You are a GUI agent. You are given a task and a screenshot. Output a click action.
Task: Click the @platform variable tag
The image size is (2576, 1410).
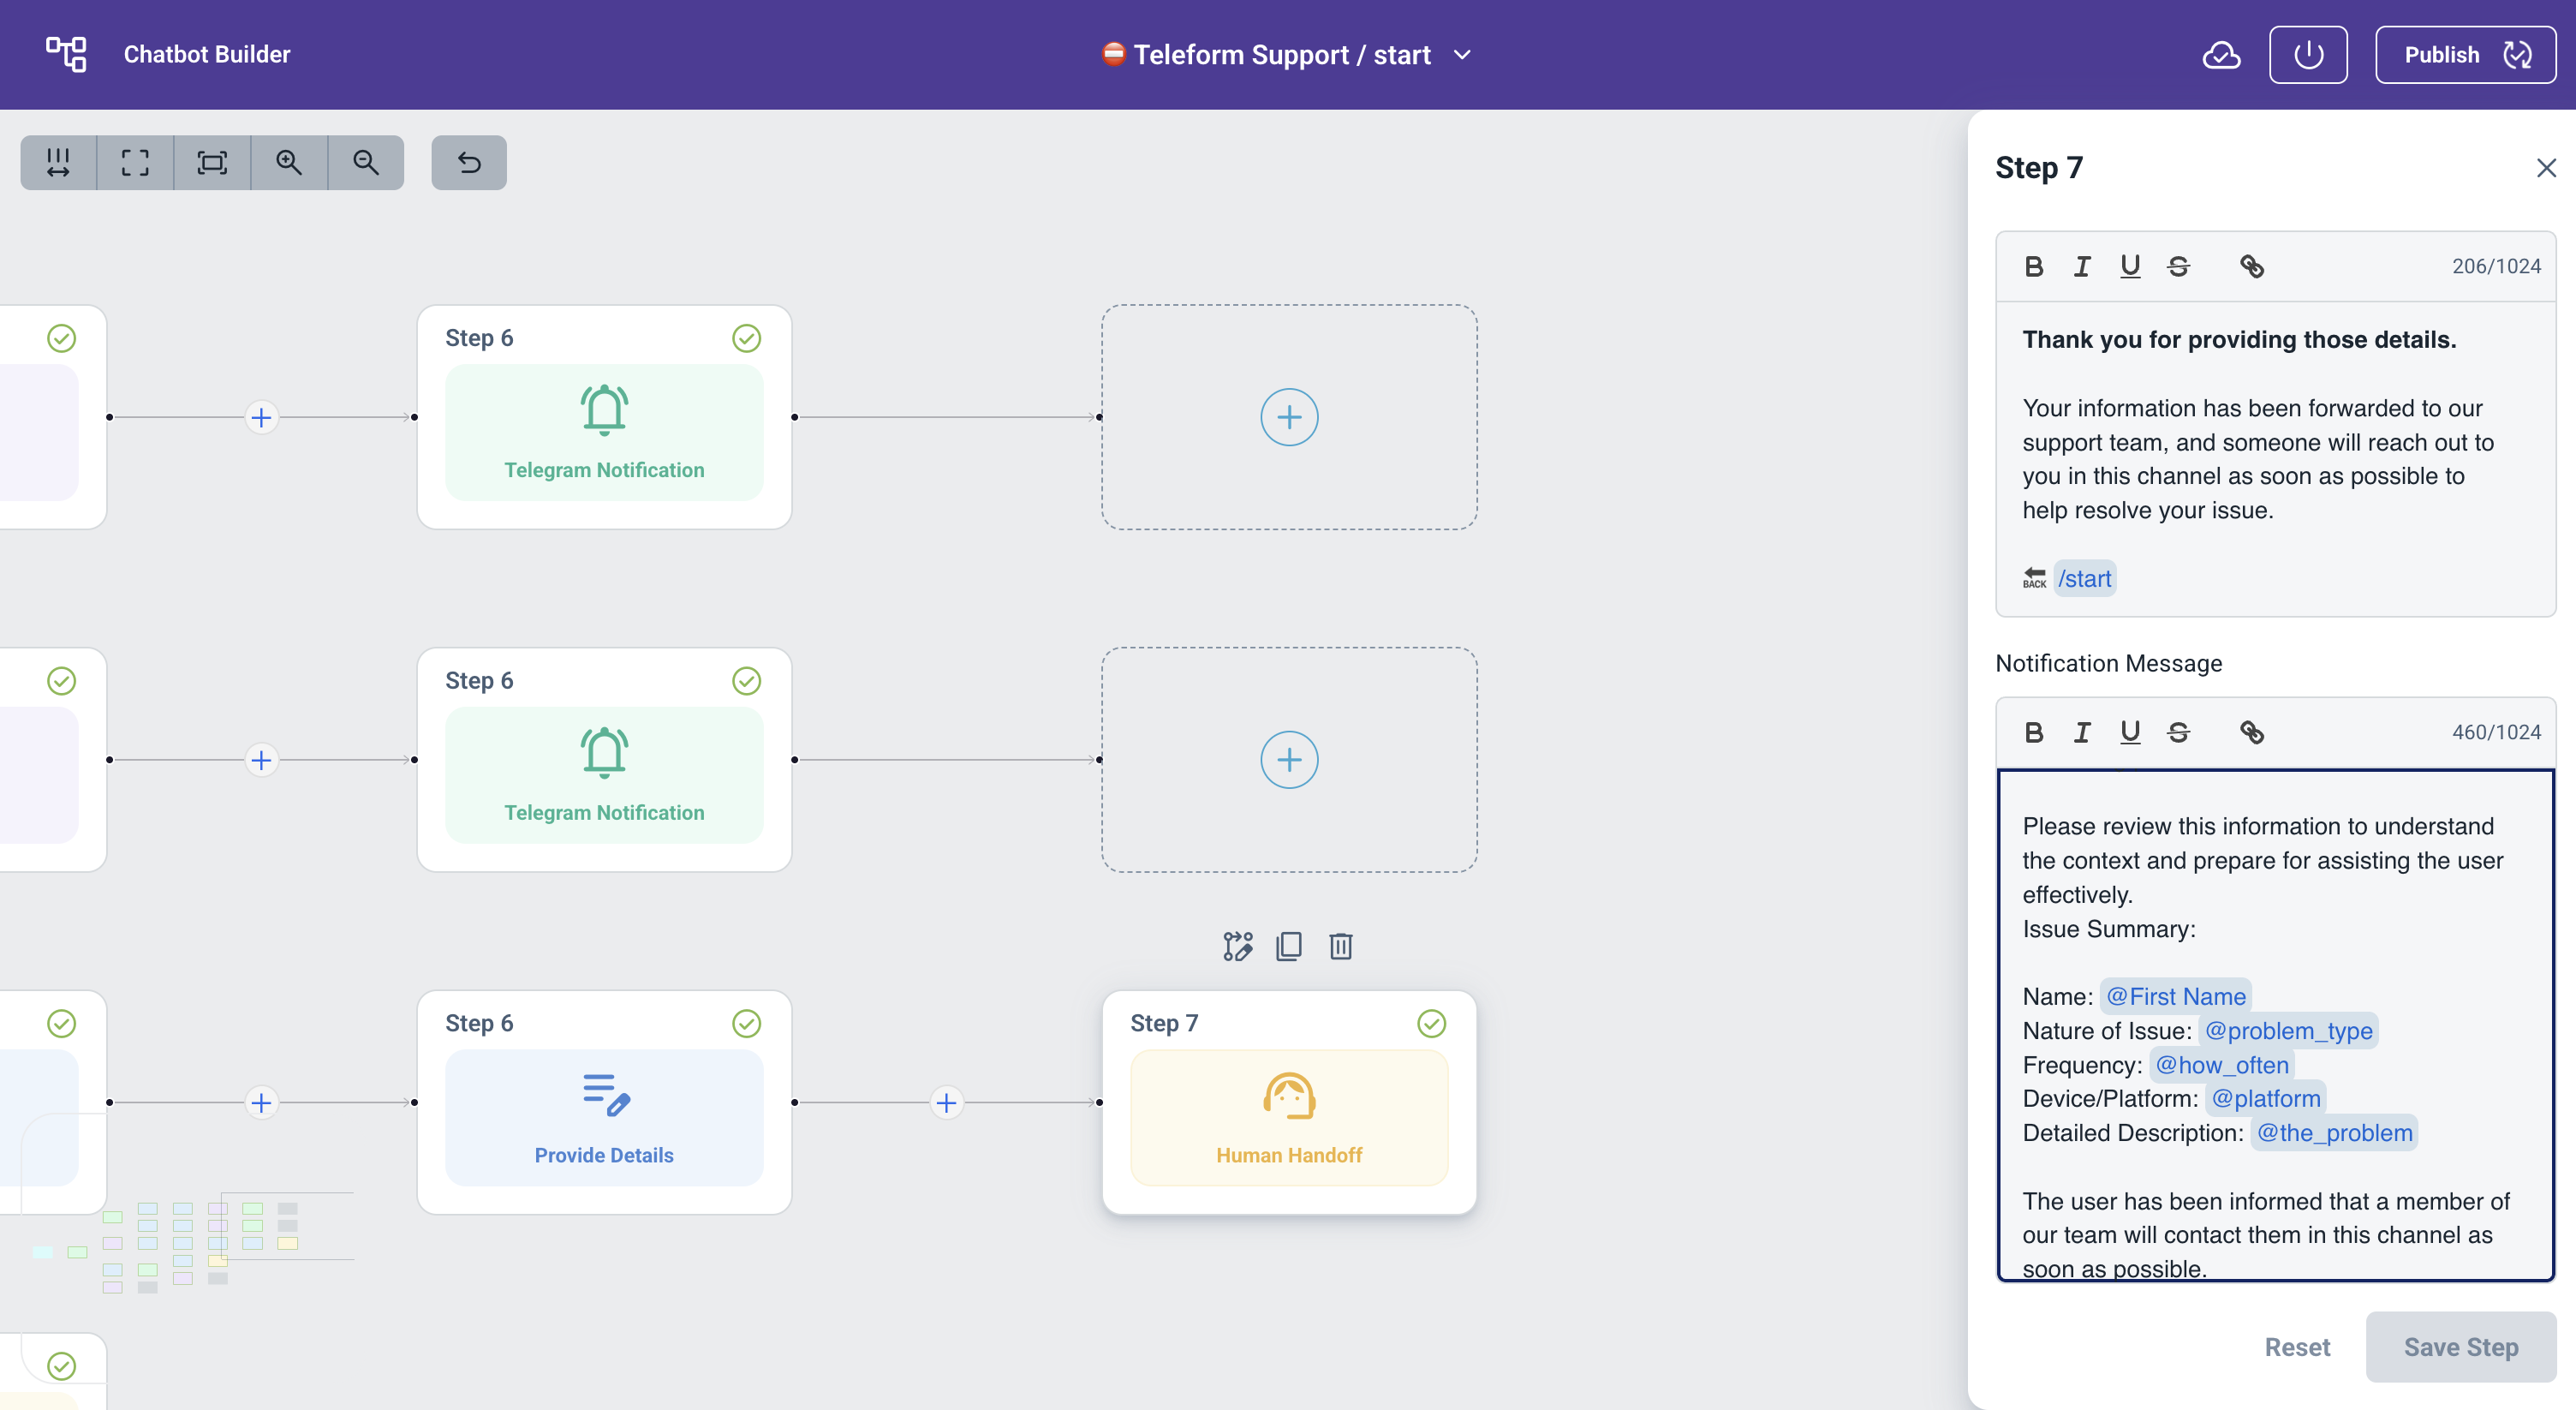pos(2266,1098)
